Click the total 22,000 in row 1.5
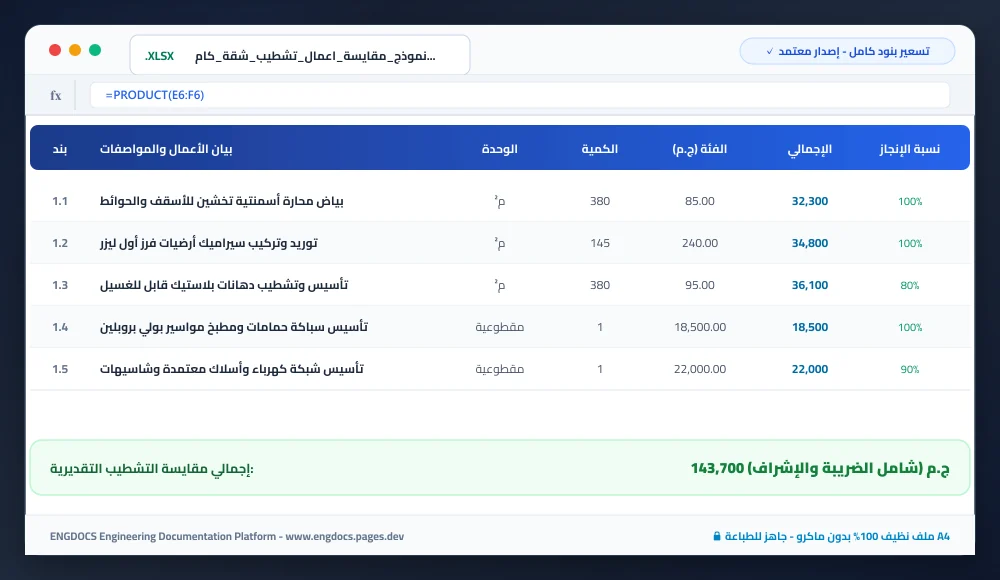 pyautogui.click(x=809, y=369)
